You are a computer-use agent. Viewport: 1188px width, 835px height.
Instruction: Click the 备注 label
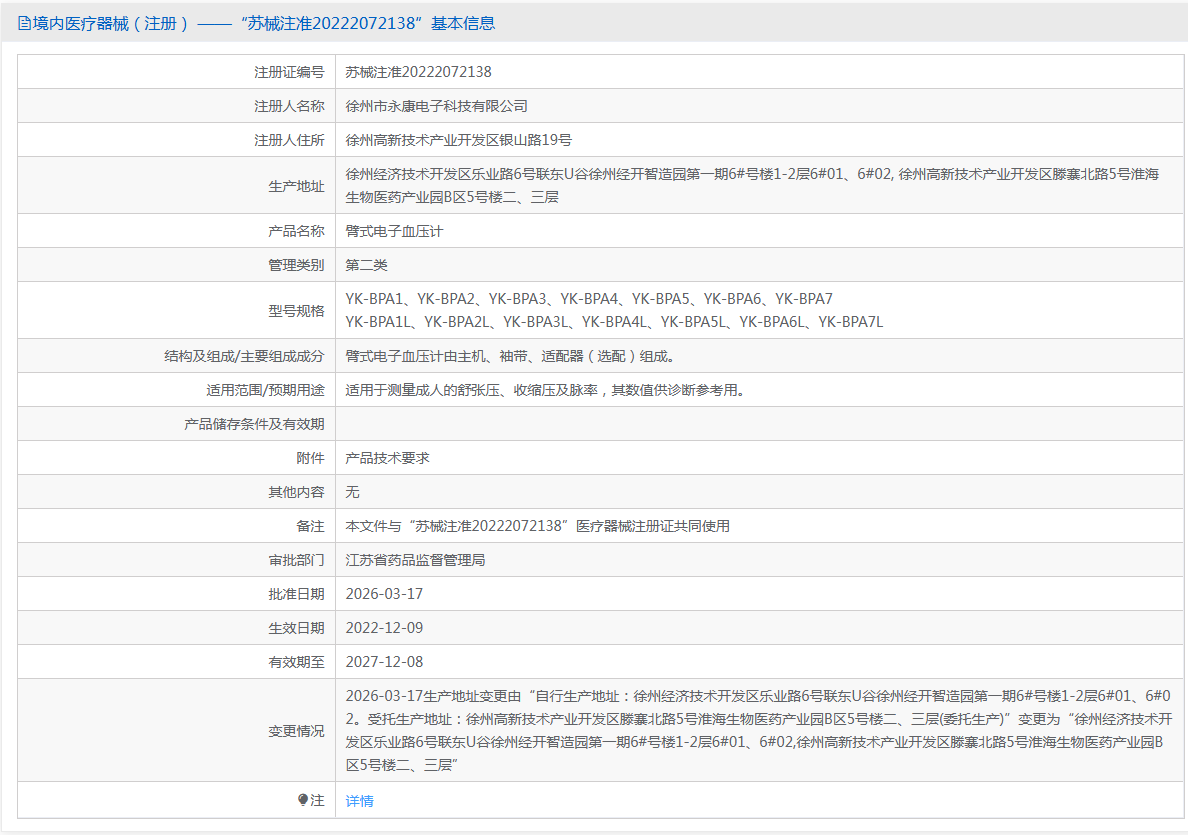[x=310, y=527]
